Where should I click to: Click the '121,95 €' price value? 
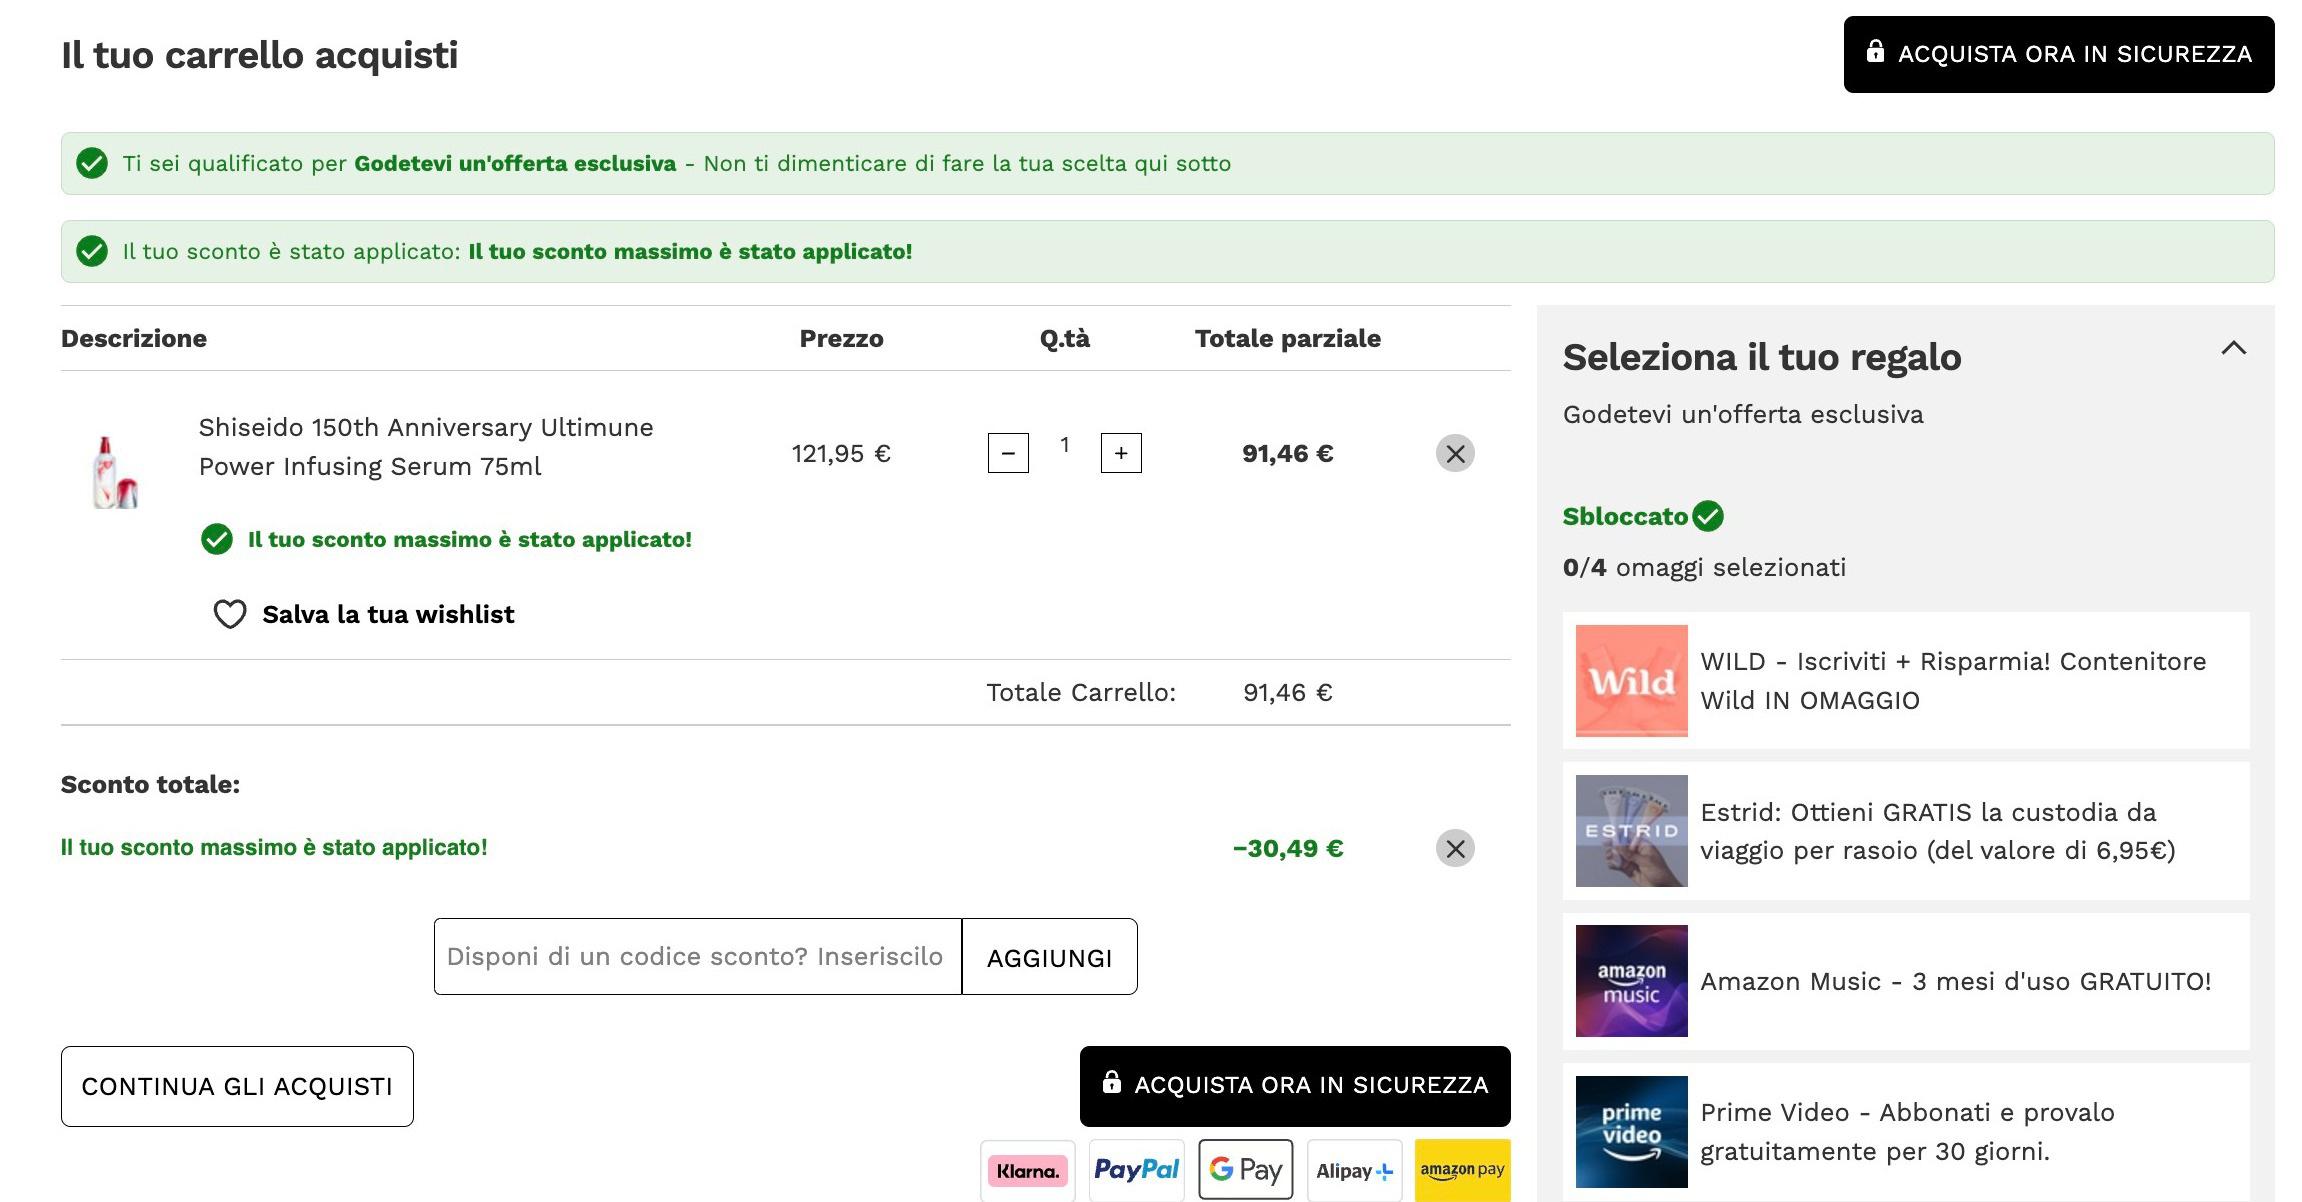pos(841,454)
